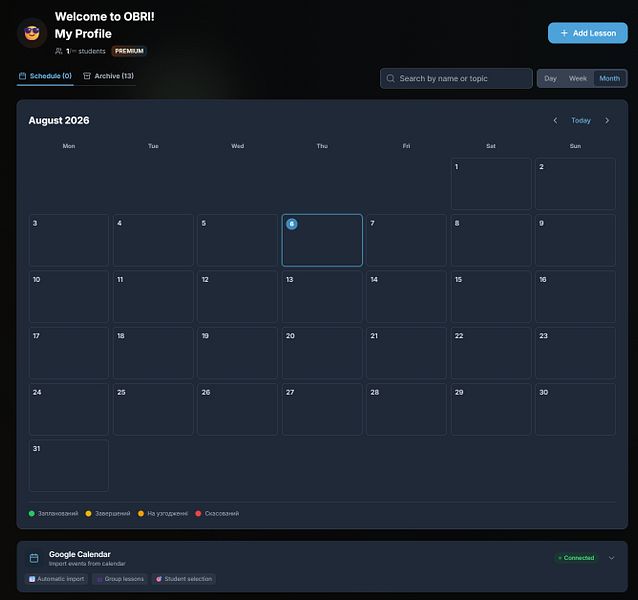Jump to Today in calendar
Screen dimensions: 638x600
(581, 120)
